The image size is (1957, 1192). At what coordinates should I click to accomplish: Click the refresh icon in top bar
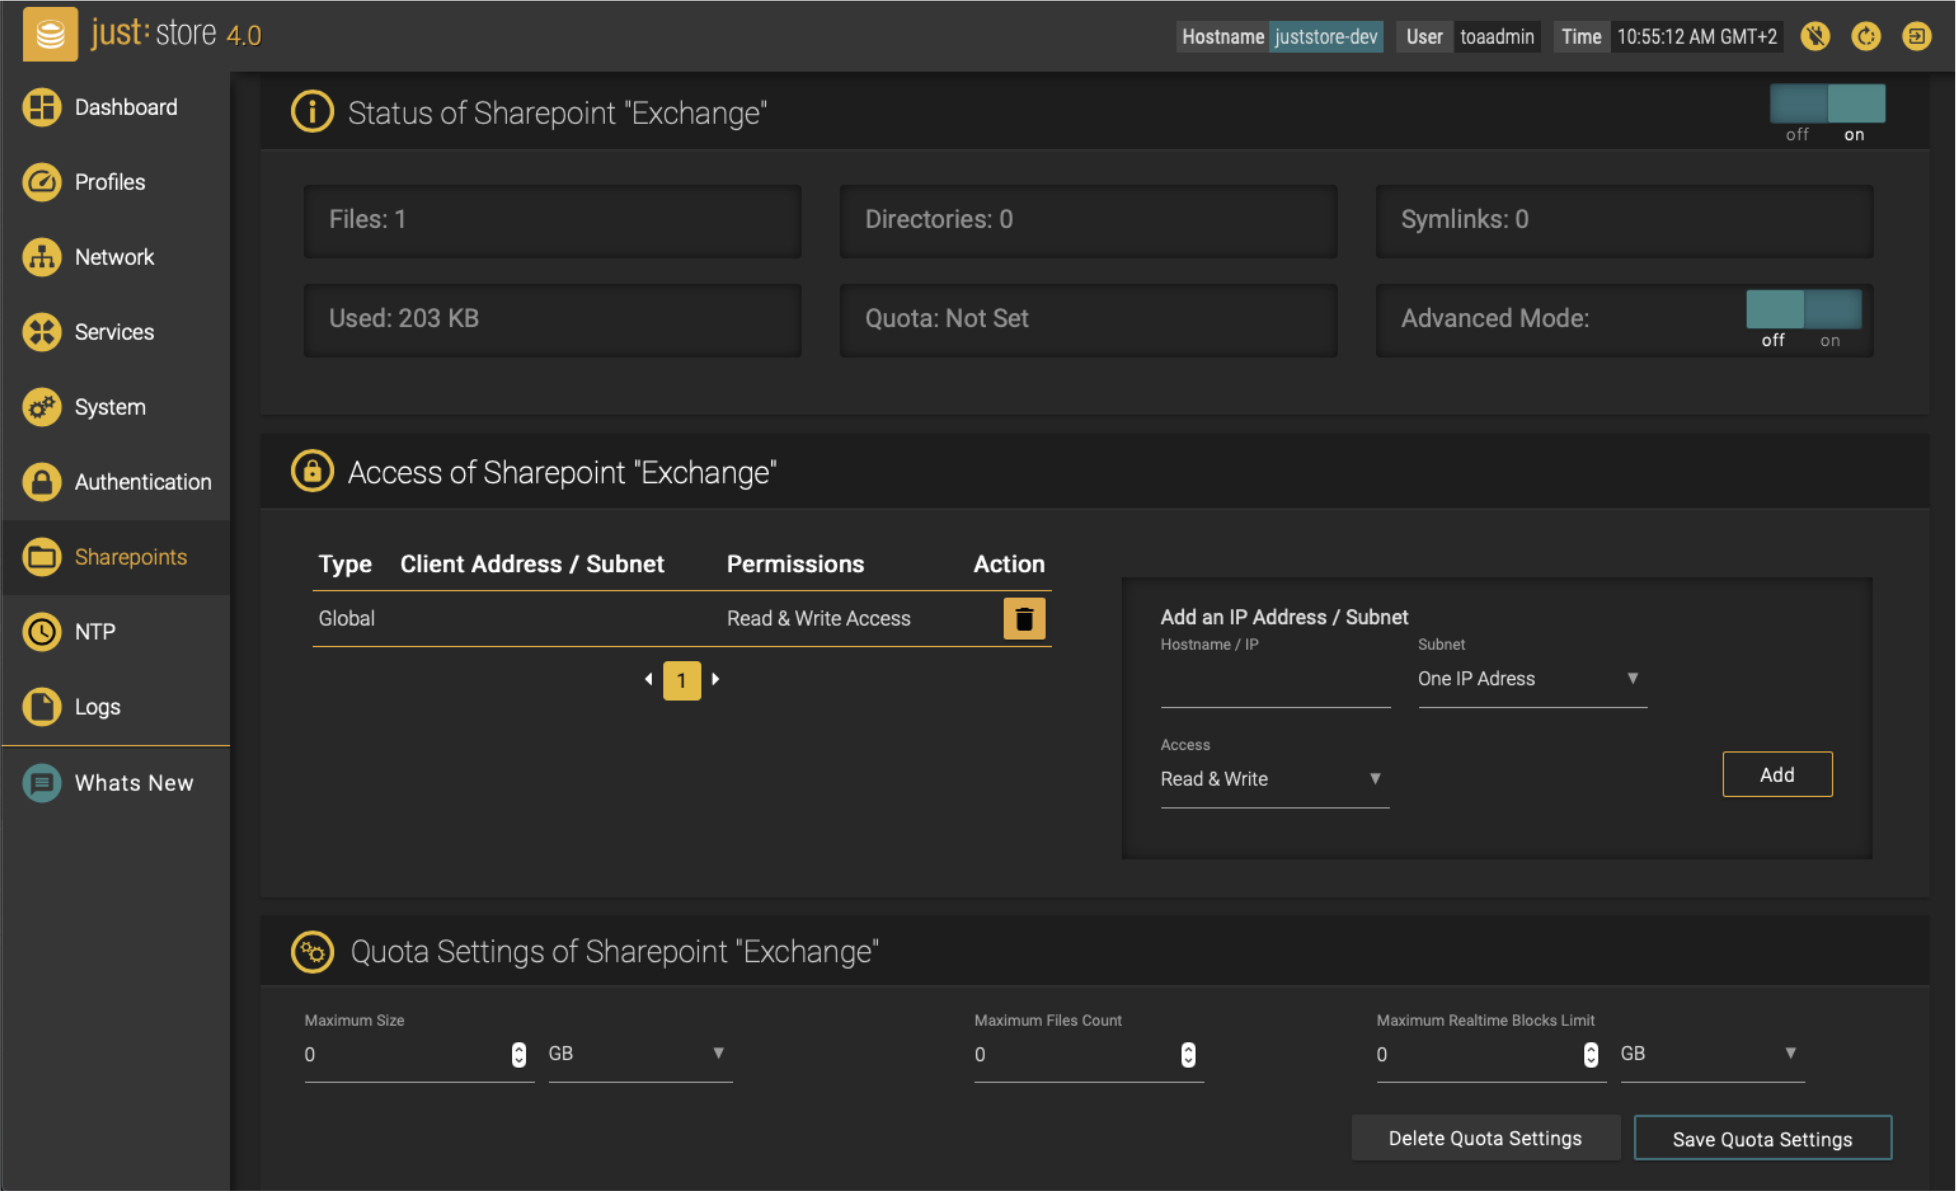coord(1866,37)
